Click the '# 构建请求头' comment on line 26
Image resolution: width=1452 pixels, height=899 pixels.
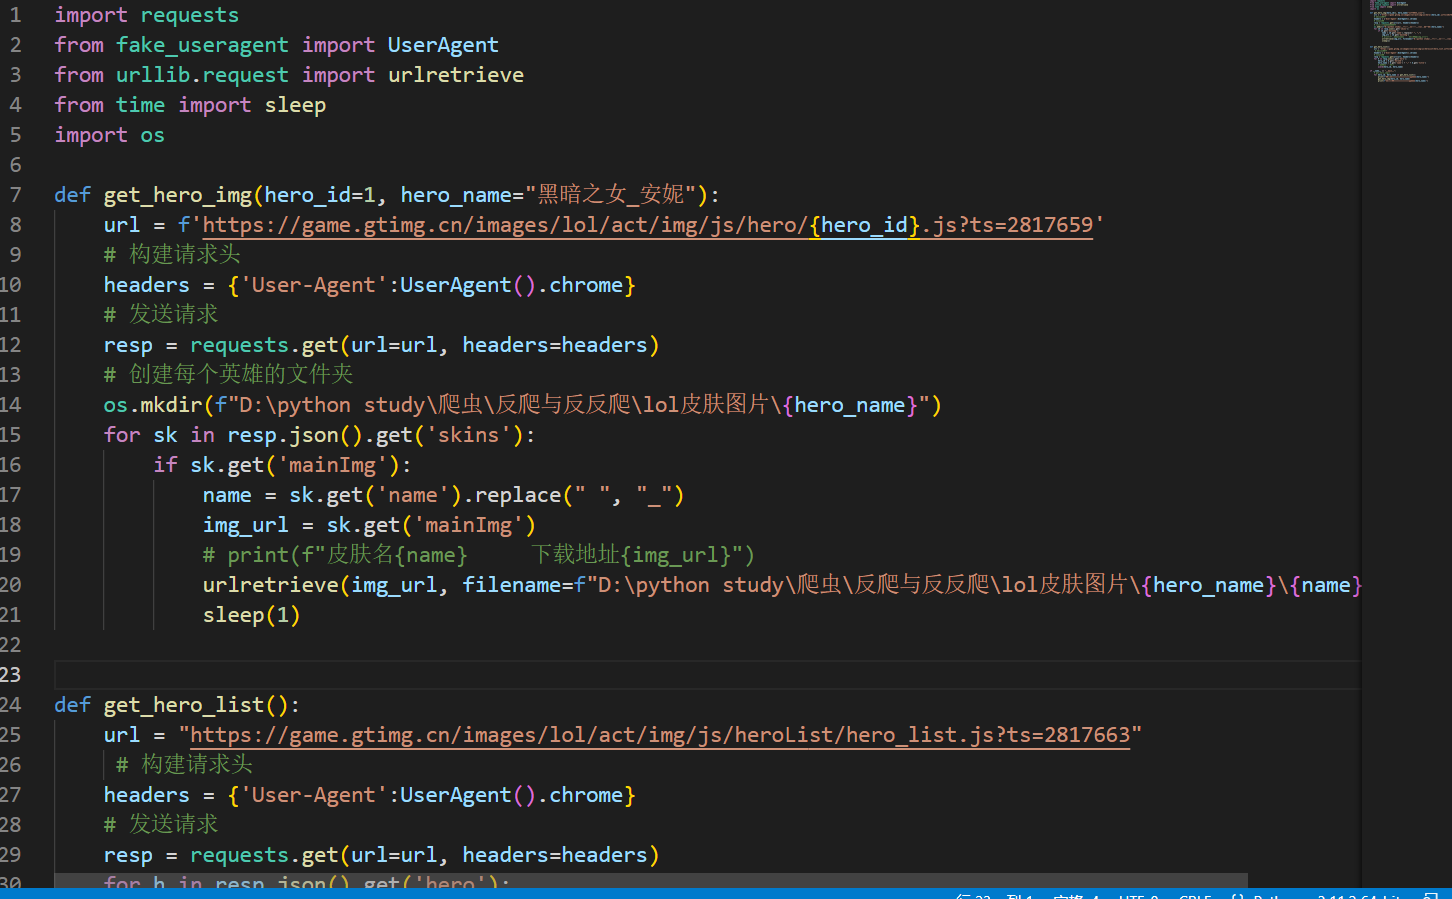(x=184, y=765)
